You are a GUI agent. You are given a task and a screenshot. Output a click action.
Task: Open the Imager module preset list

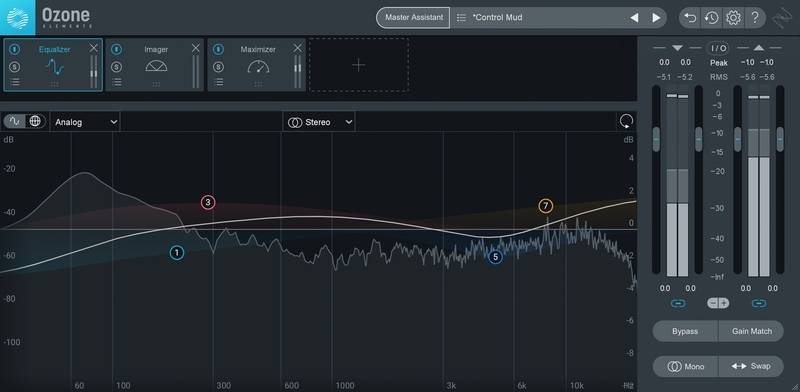click(116, 82)
